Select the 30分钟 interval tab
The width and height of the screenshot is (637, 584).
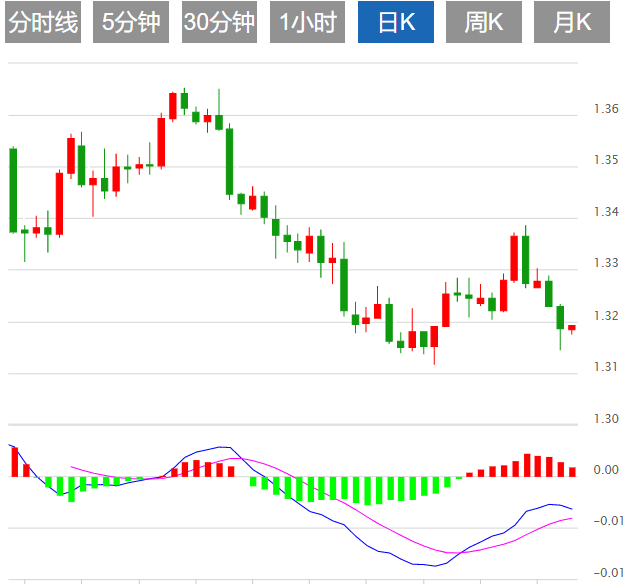tap(219, 22)
